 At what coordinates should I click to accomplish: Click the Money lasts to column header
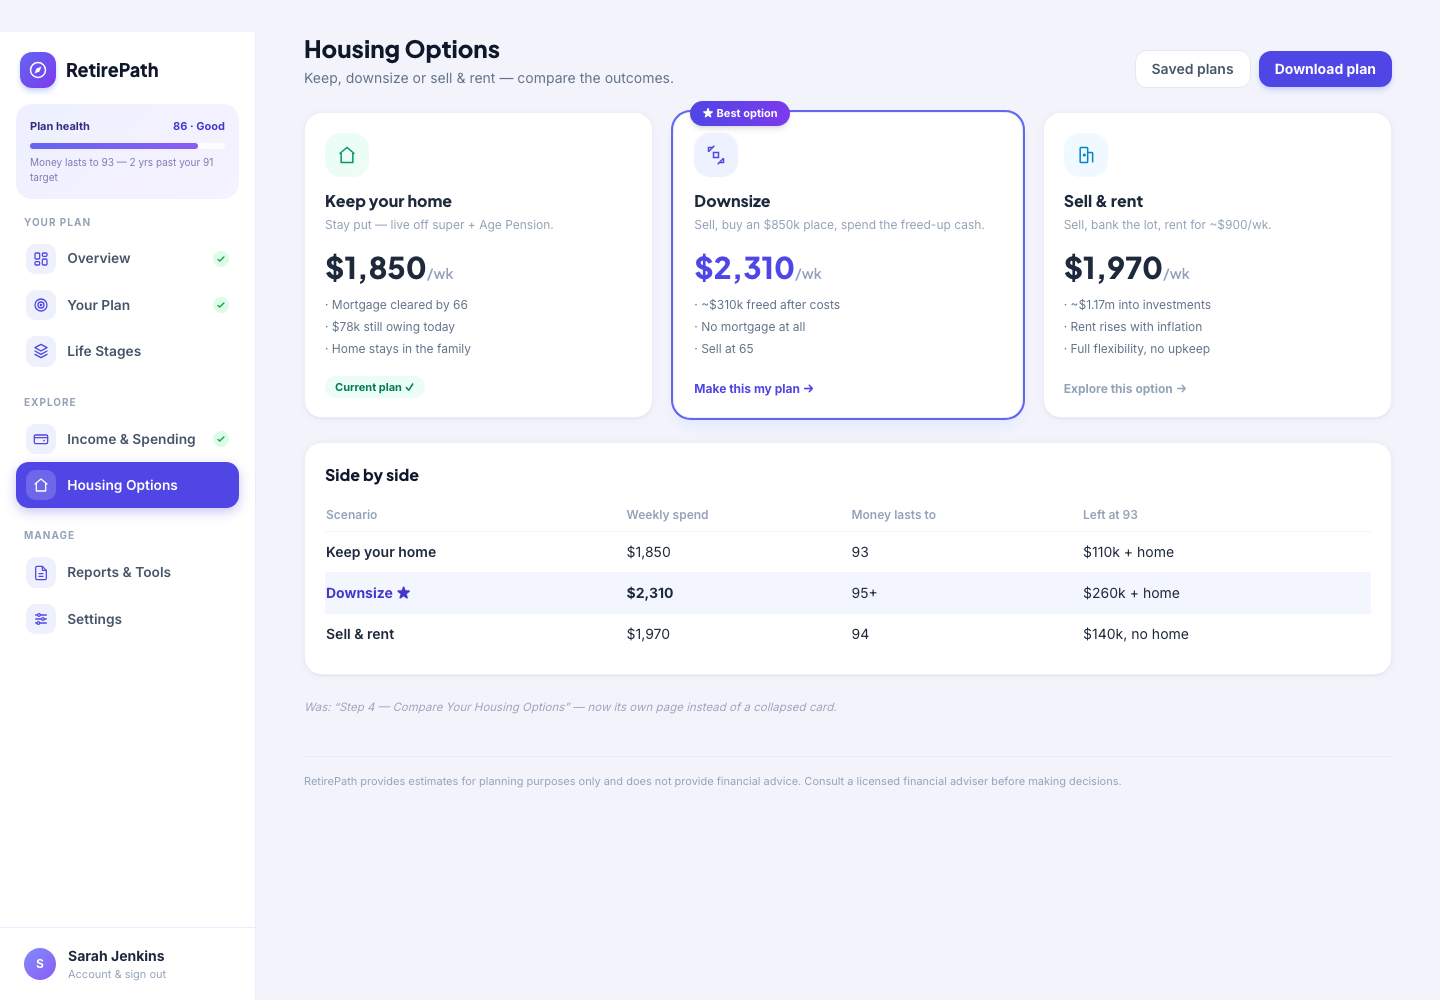[x=893, y=515]
